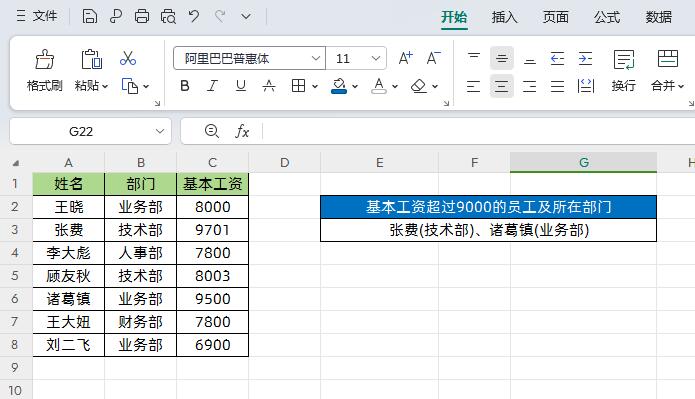Screen dimensions: 695x399
Task: Click the Clear eraser icon
Action: [419, 86]
